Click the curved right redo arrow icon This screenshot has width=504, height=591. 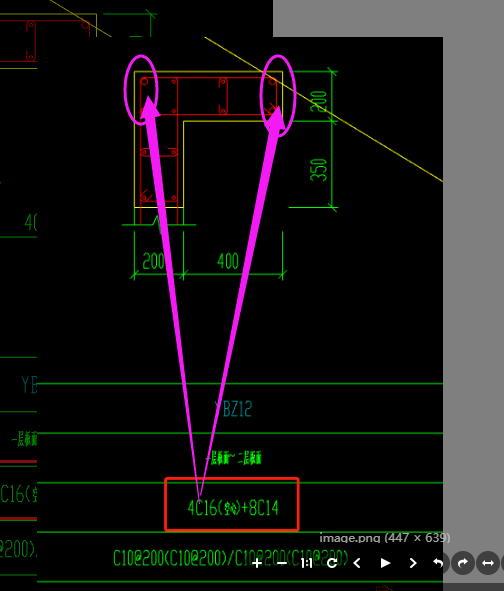(463, 563)
